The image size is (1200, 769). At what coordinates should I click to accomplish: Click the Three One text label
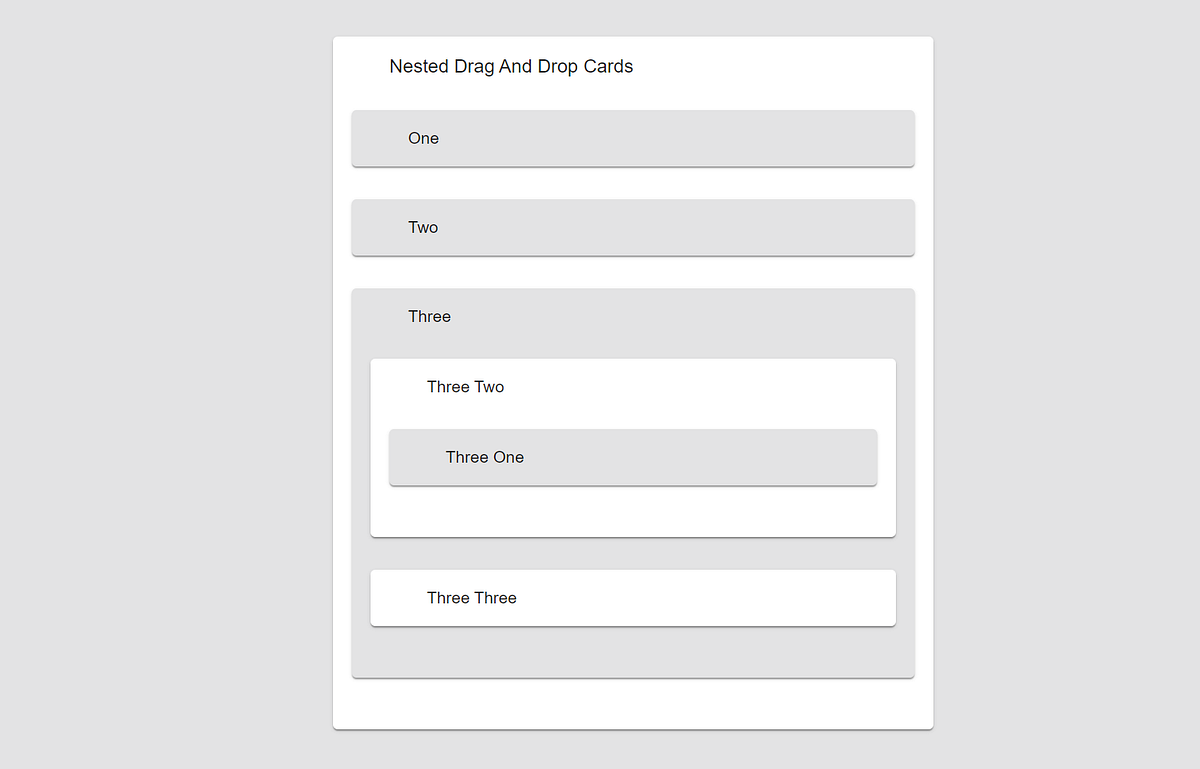pyautogui.click(x=484, y=457)
